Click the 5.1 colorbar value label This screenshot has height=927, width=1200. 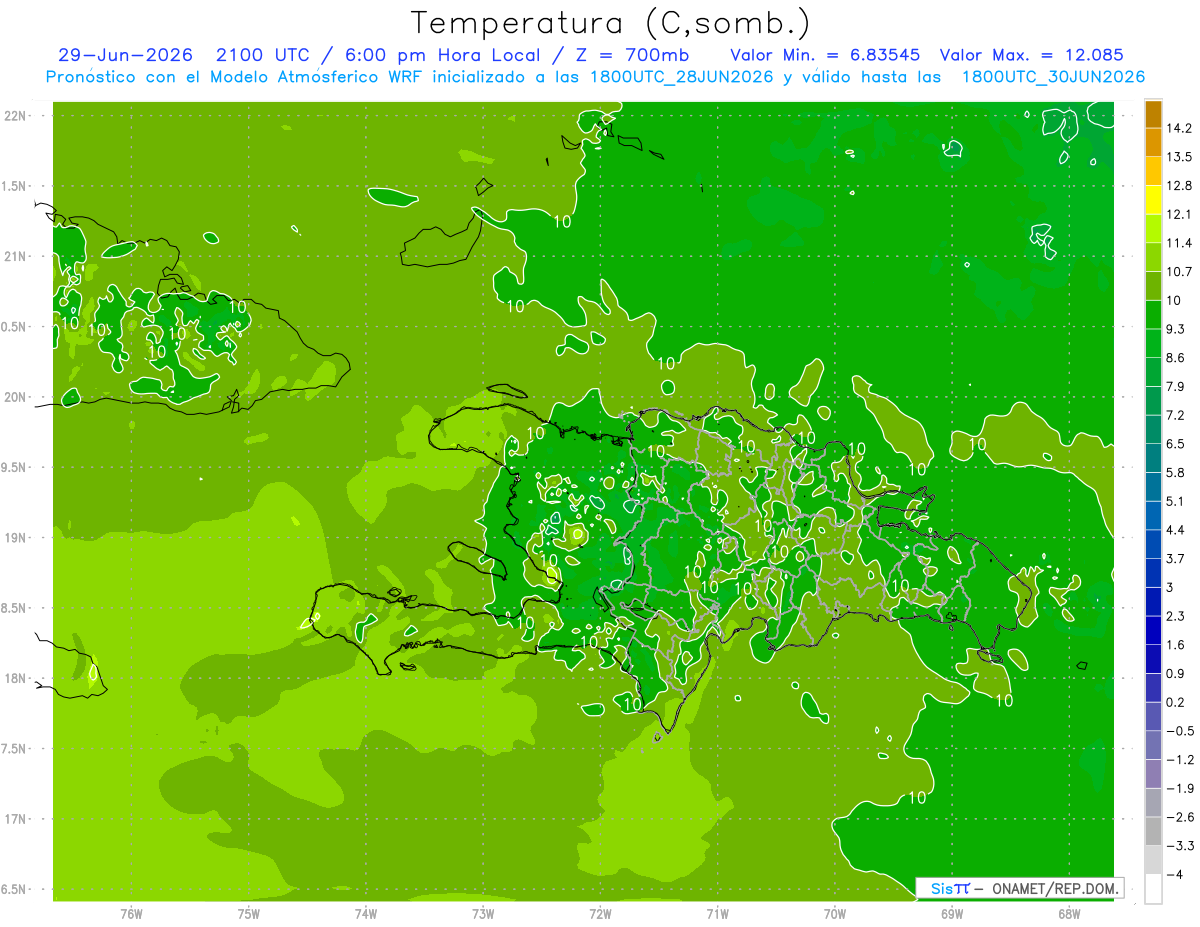click(x=1176, y=501)
